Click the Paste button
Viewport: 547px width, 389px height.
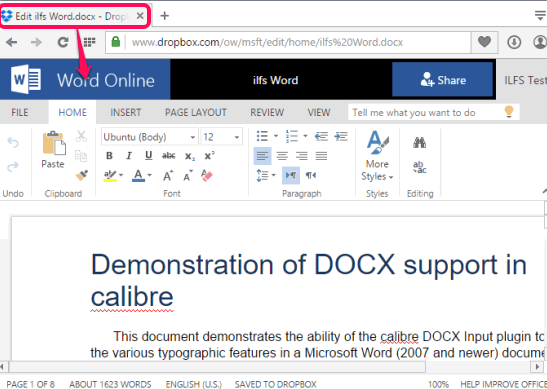(53, 150)
